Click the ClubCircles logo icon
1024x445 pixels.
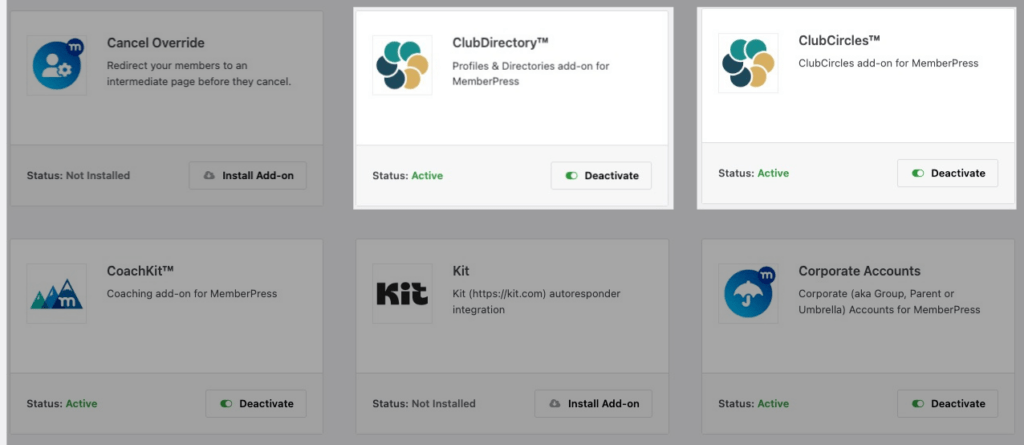[748, 63]
